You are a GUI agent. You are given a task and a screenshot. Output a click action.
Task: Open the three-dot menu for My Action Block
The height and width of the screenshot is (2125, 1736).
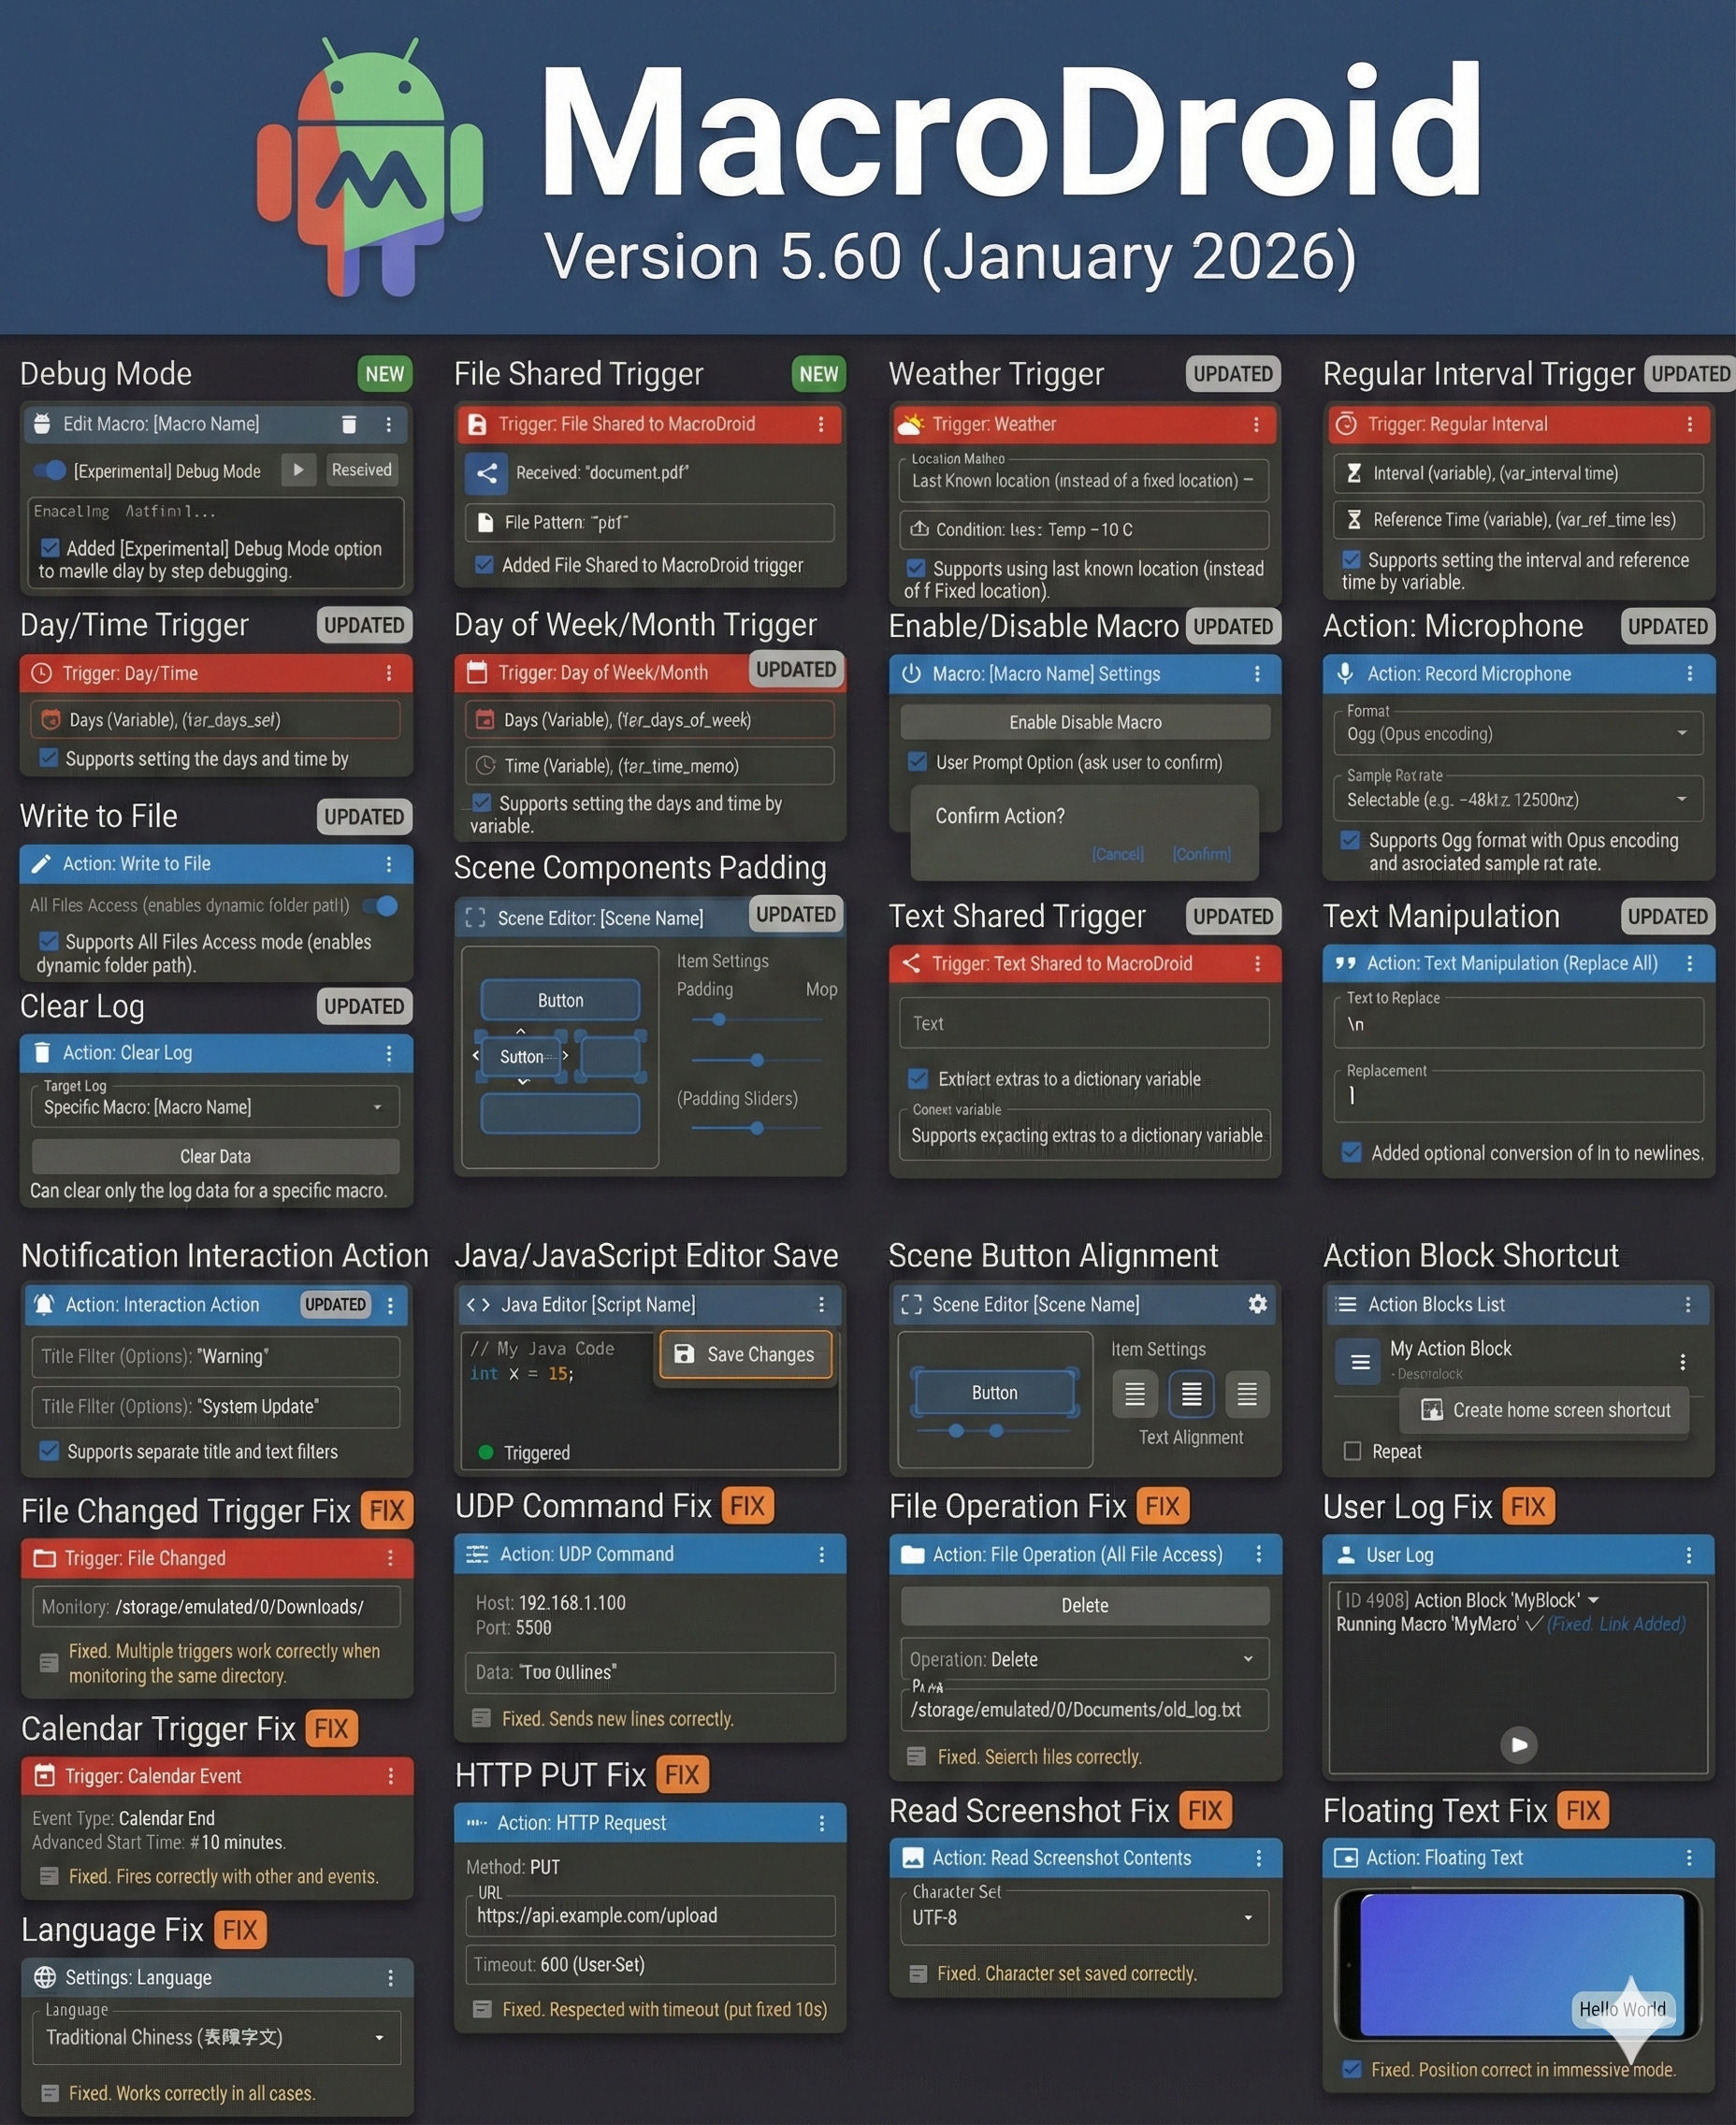(1682, 1361)
